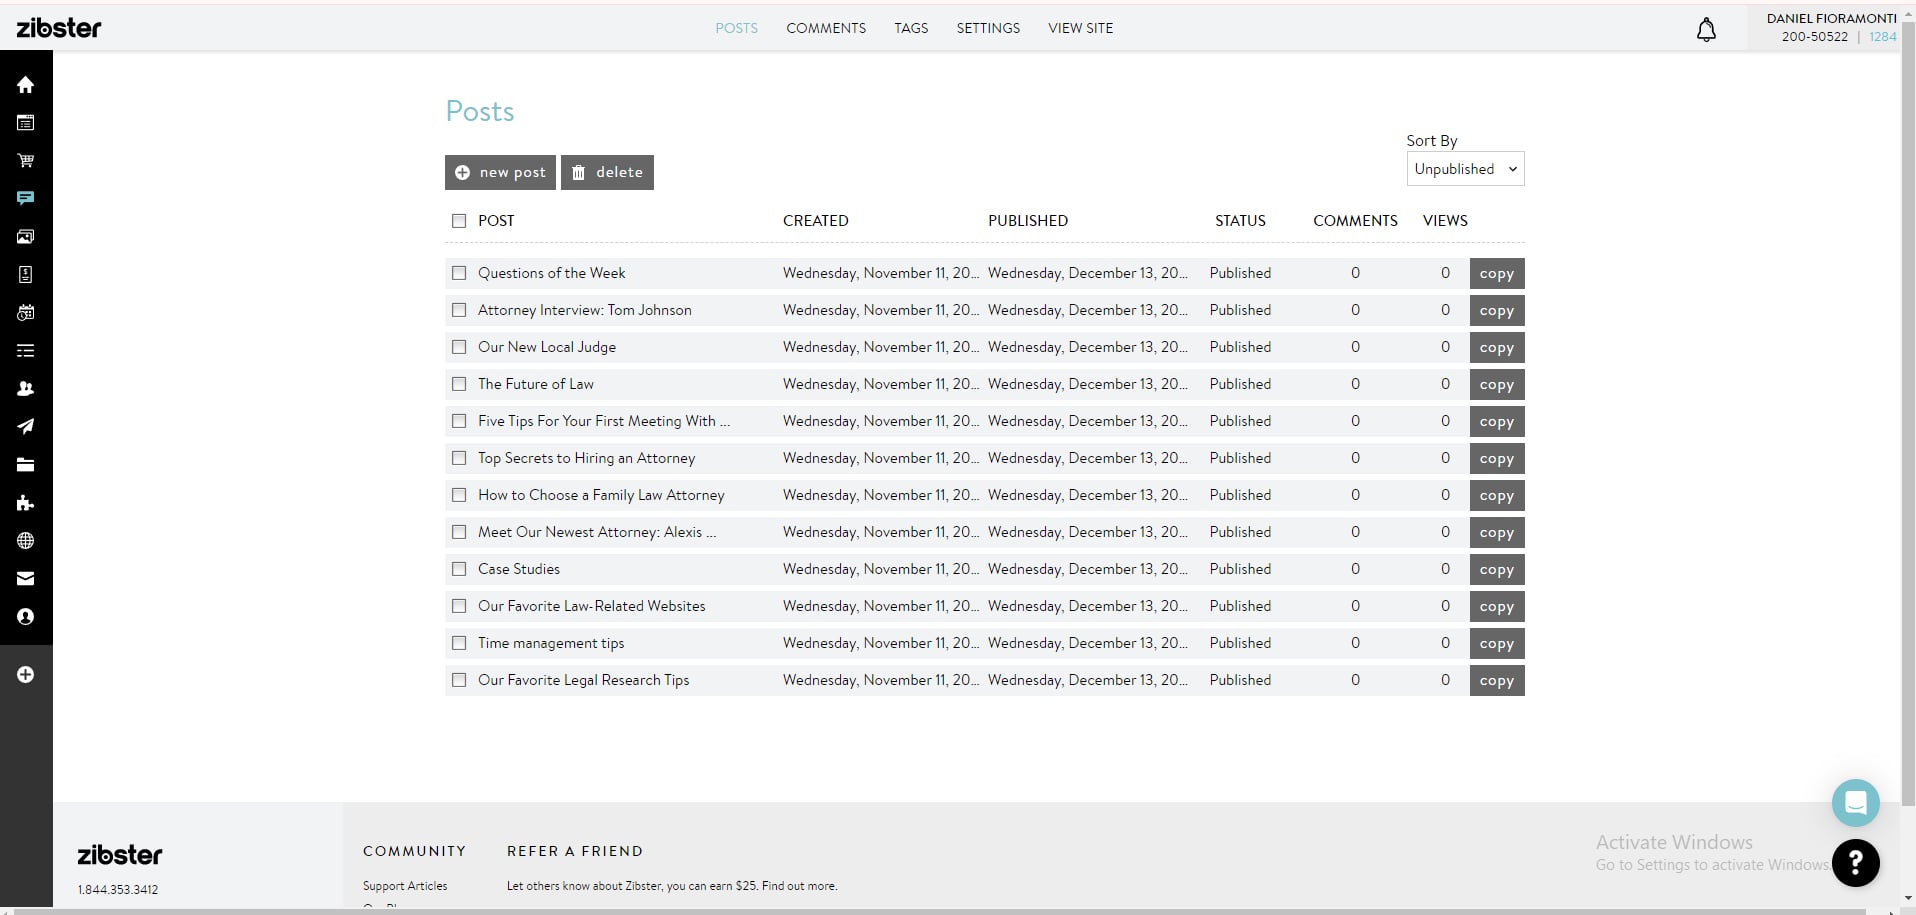
Task: Click the paper plane sidebar icon
Action: (x=26, y=427)
